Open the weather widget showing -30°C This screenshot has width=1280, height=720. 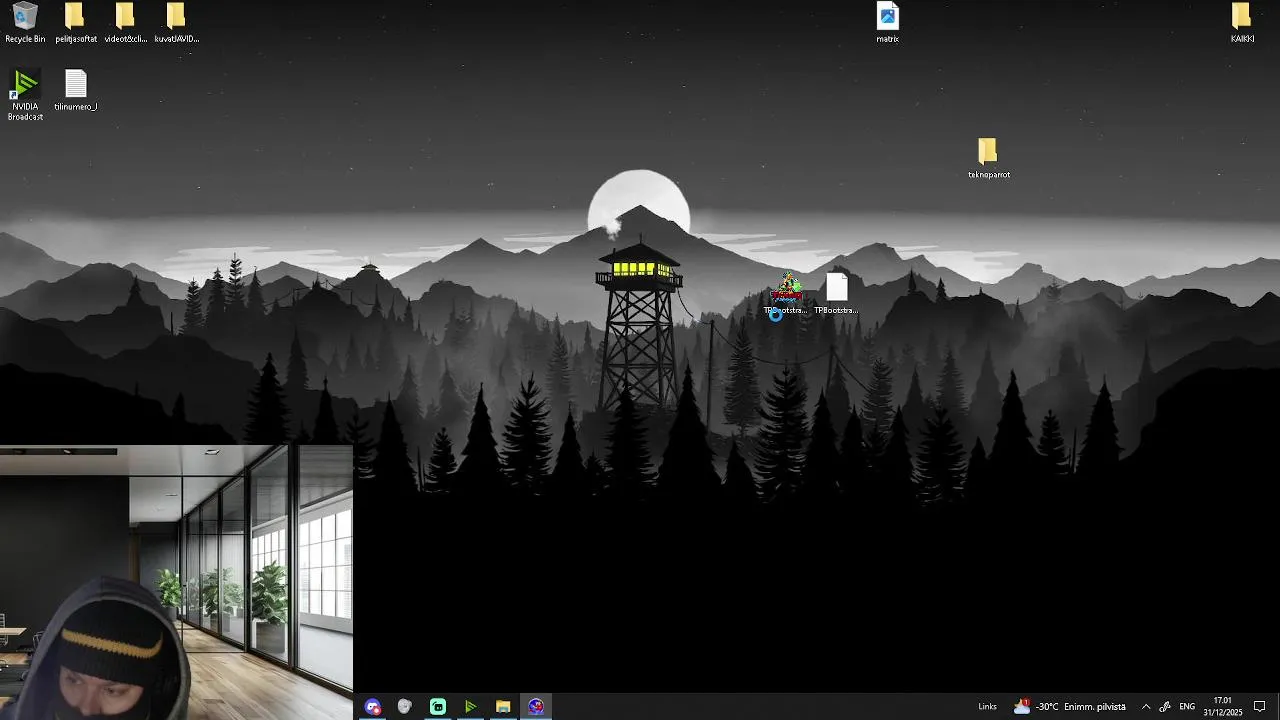(x=1069, y=706)
